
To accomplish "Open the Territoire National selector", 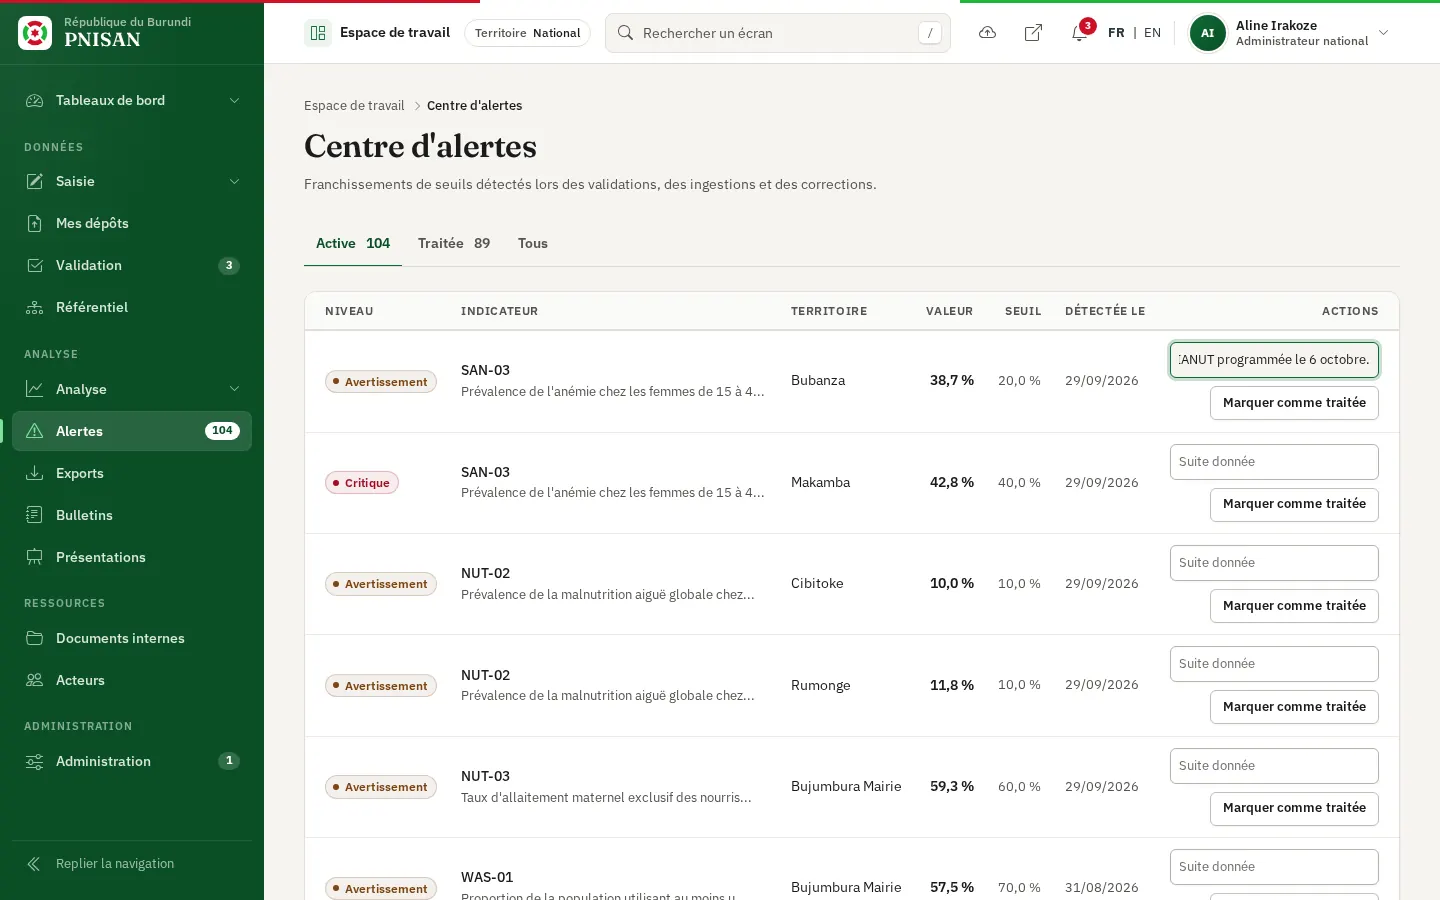I will click(527, 33).
